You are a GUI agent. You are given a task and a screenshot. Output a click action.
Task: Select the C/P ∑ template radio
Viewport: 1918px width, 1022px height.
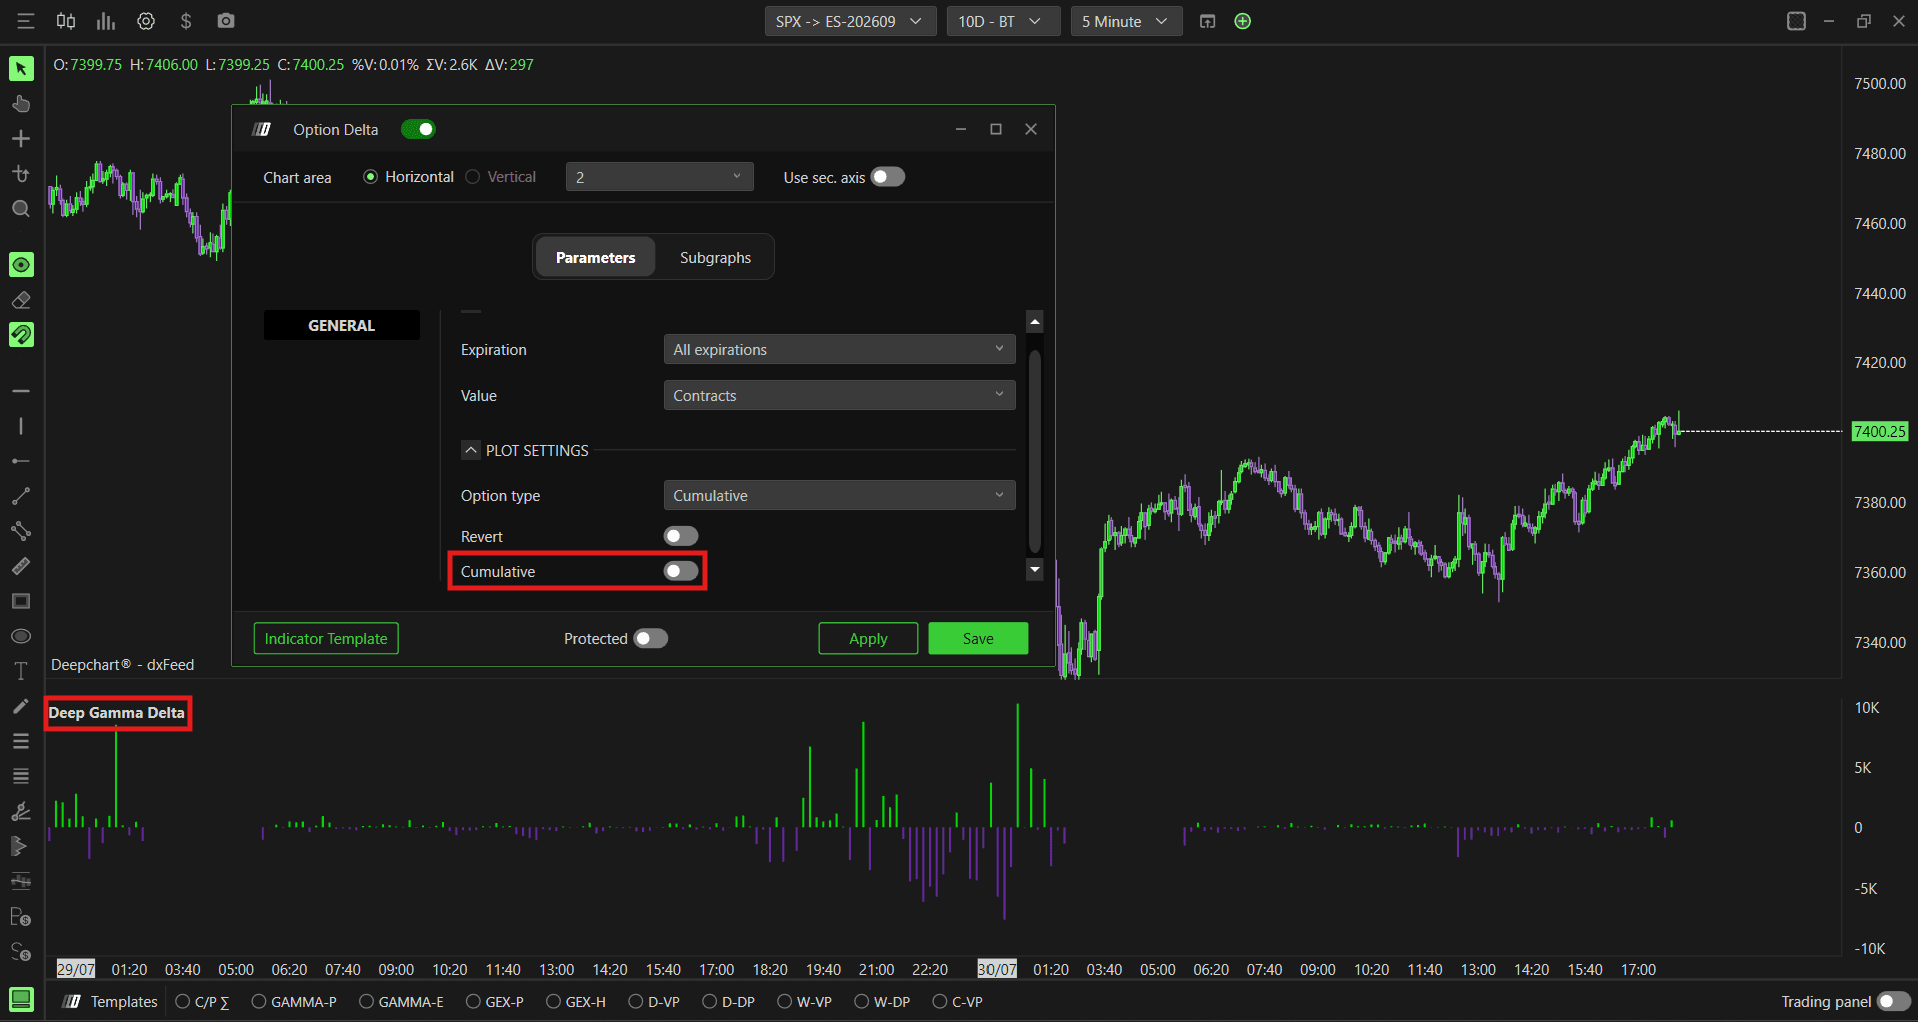pos(183,1001)
